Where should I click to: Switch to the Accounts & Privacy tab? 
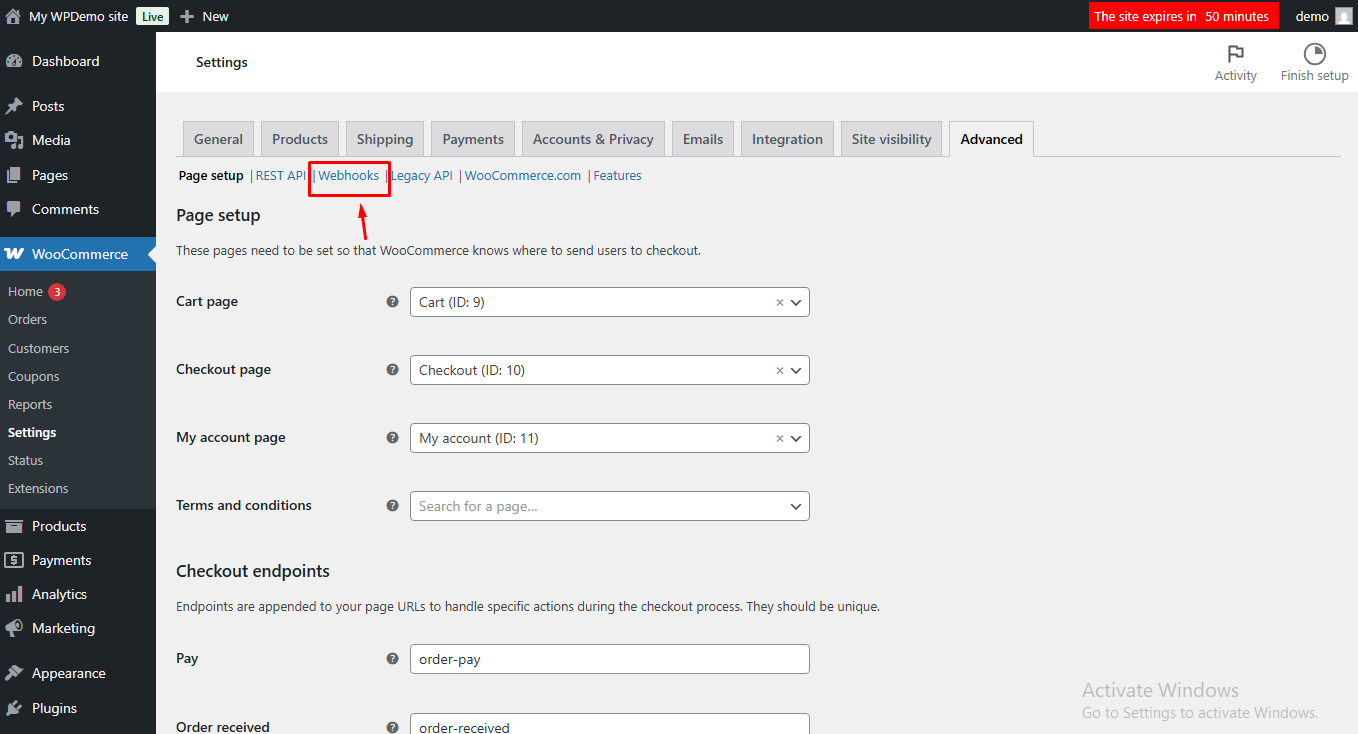click(x=592, y=139)
